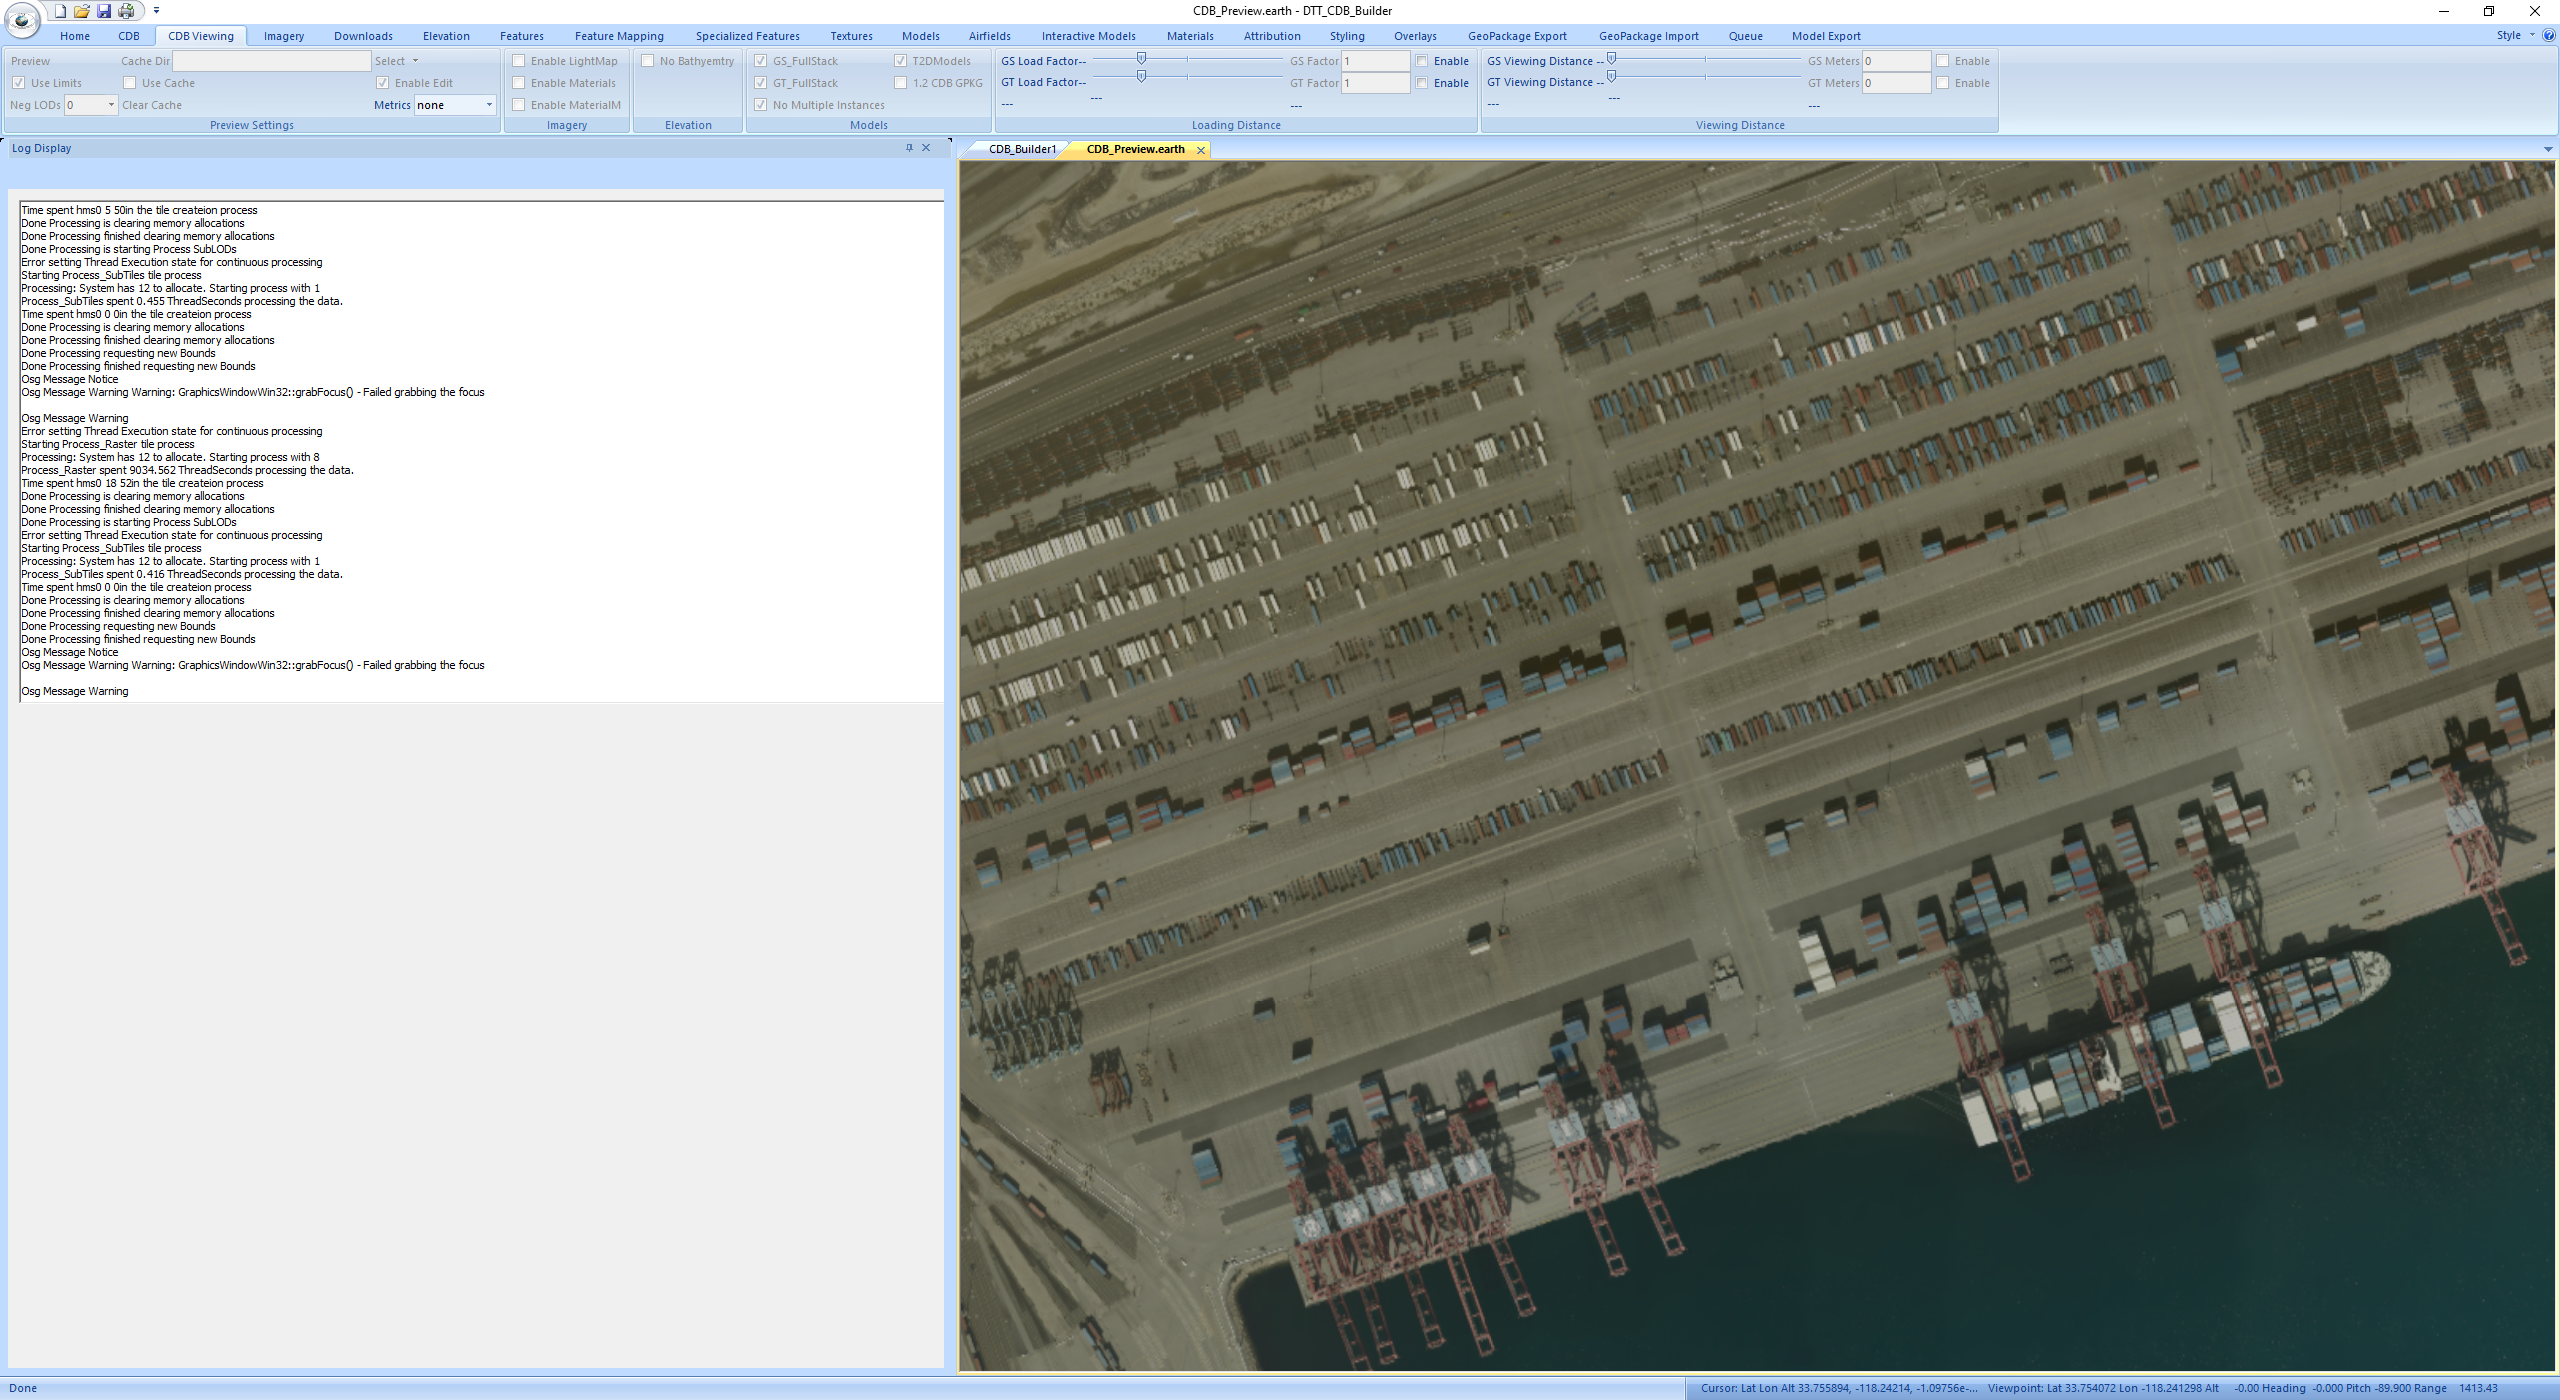Click the CDB_Builder1 tab icon
The image size is (2560, 1400).
[x=1017, y=150]
